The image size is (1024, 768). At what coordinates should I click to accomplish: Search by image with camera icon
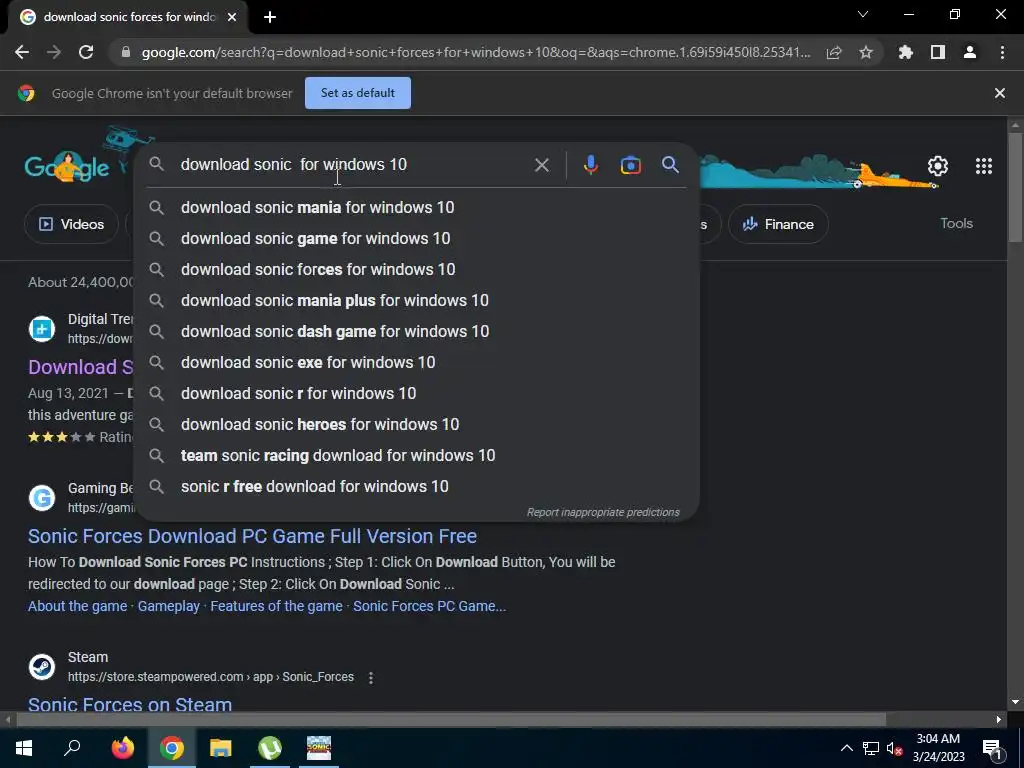point(630,165)
